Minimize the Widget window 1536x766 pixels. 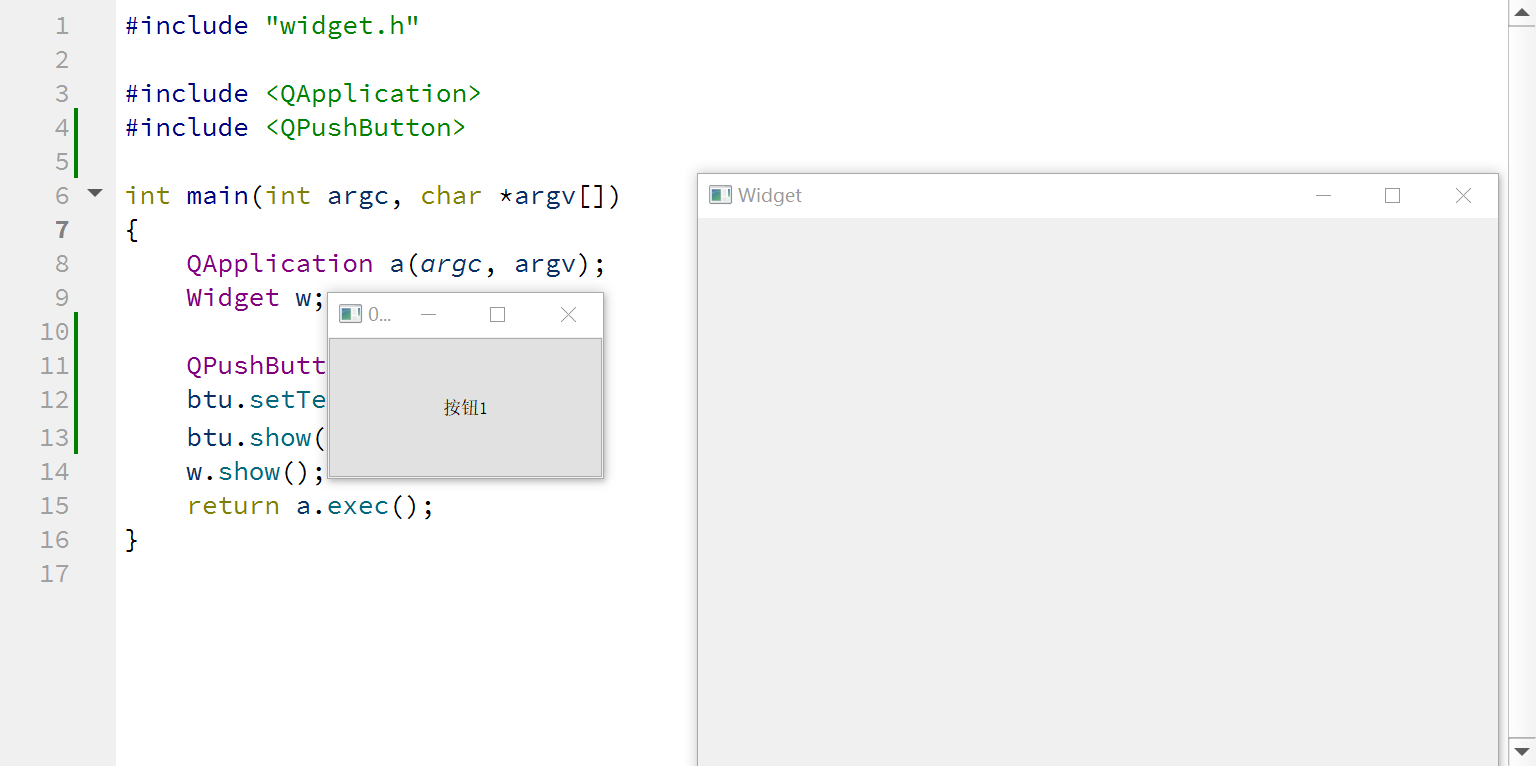(x=1324, y=196)
